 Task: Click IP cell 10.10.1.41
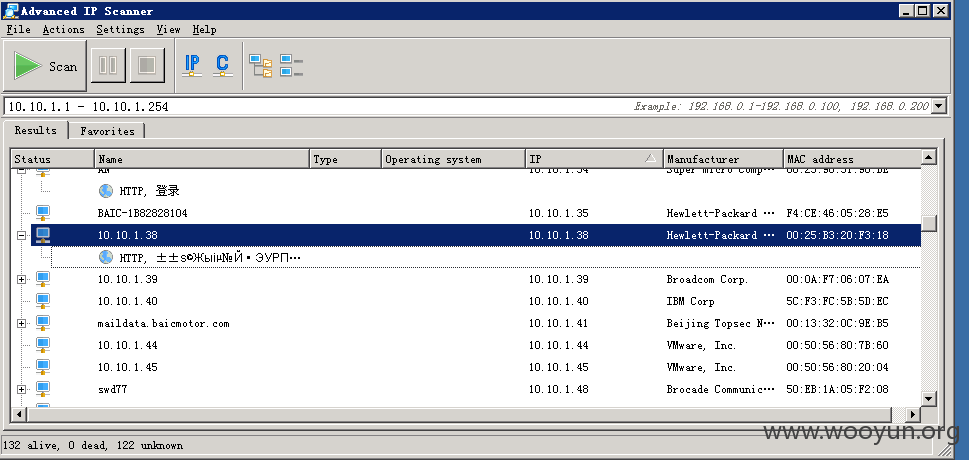pyautogui.click(x=559, y=323)
